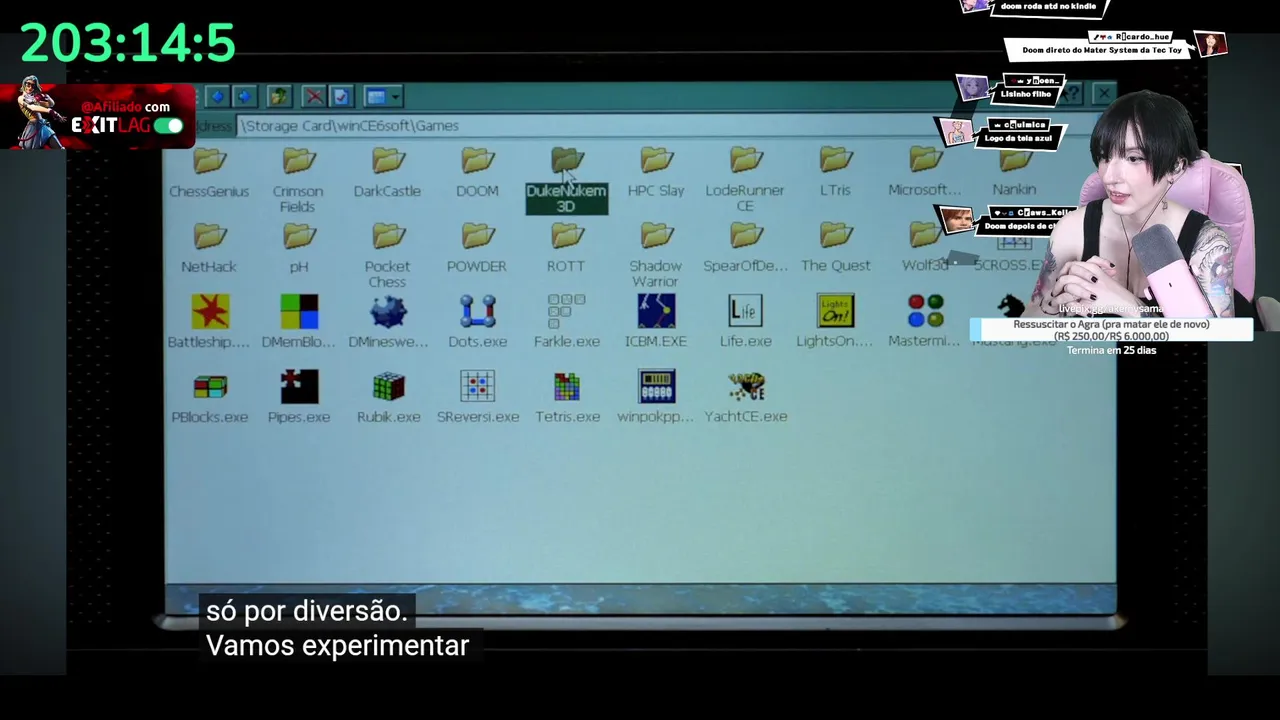Open the Crimson Fields folder

(x=298, y=180)
